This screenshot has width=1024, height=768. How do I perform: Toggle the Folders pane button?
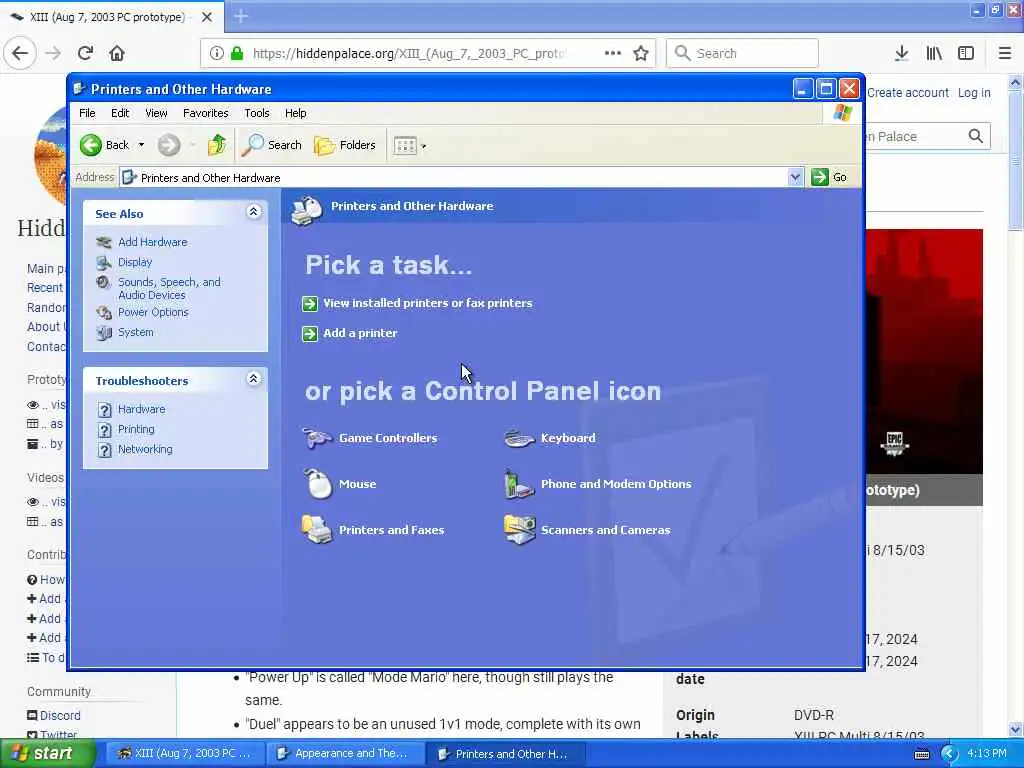[345, 145]
